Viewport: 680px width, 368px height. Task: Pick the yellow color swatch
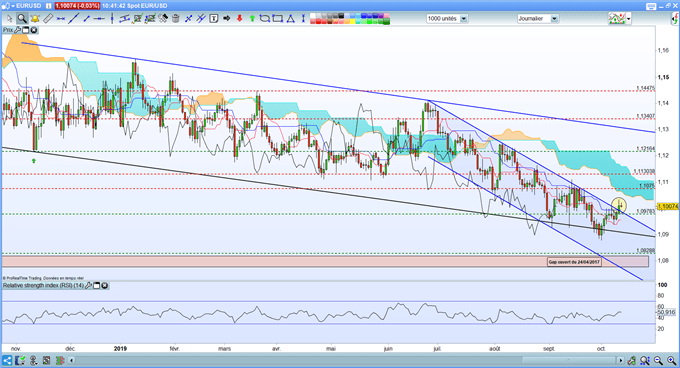[x=353, y=21]
